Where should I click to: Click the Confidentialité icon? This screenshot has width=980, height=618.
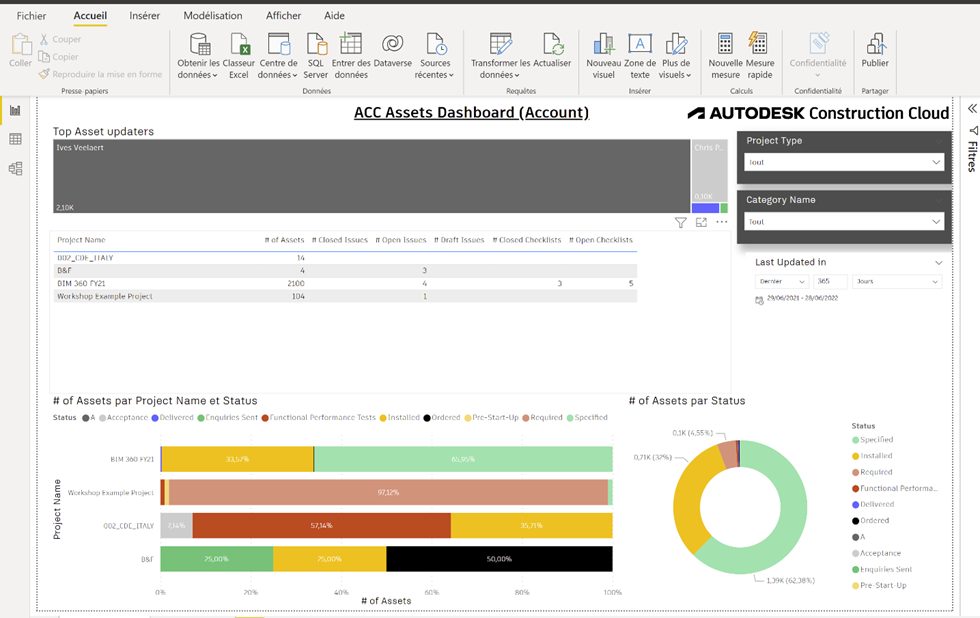818,44
